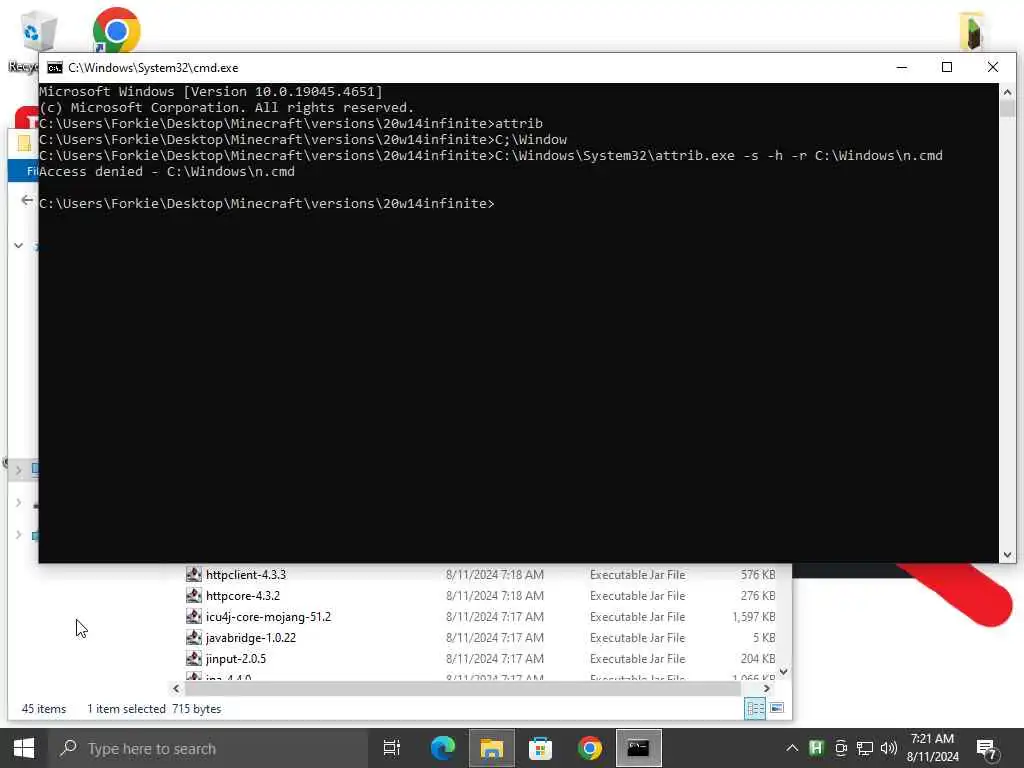1024x768 pixels.
Task: Minimize the cmd.exe window
Action: coord(901,67)
